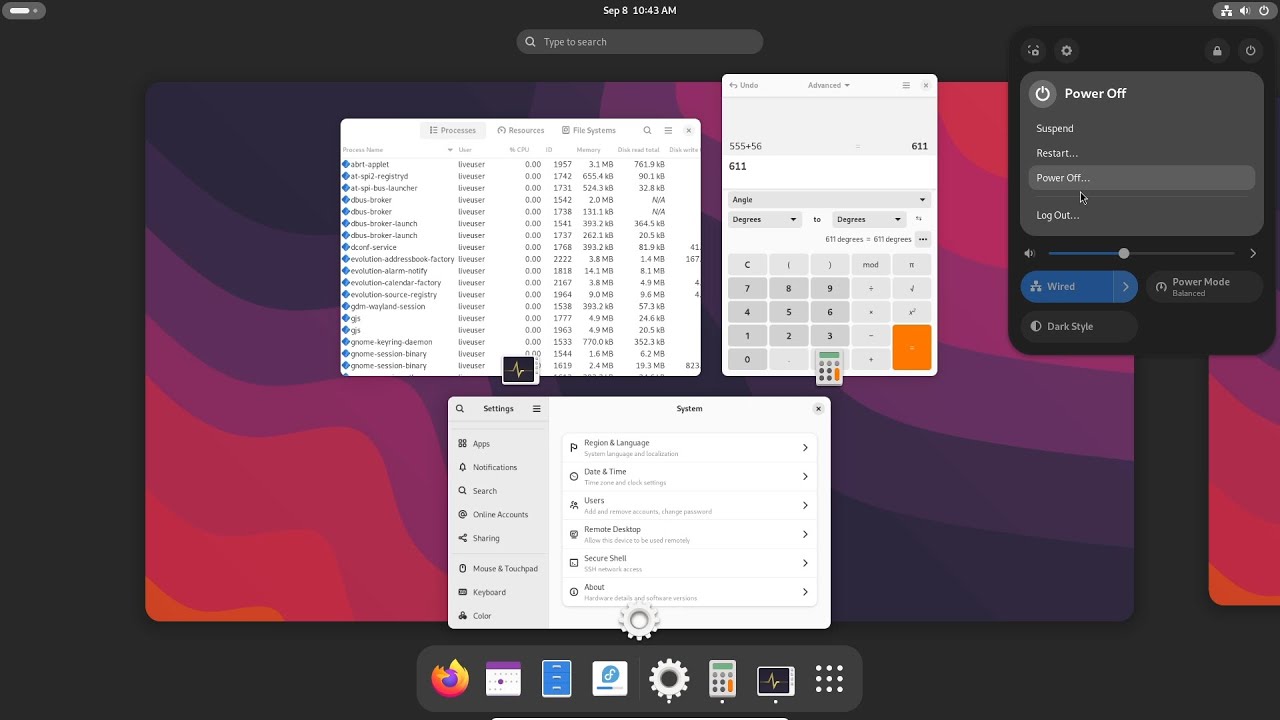Show the applications grid from the dock
This screenshot has height=720, width=1280.
829,680
